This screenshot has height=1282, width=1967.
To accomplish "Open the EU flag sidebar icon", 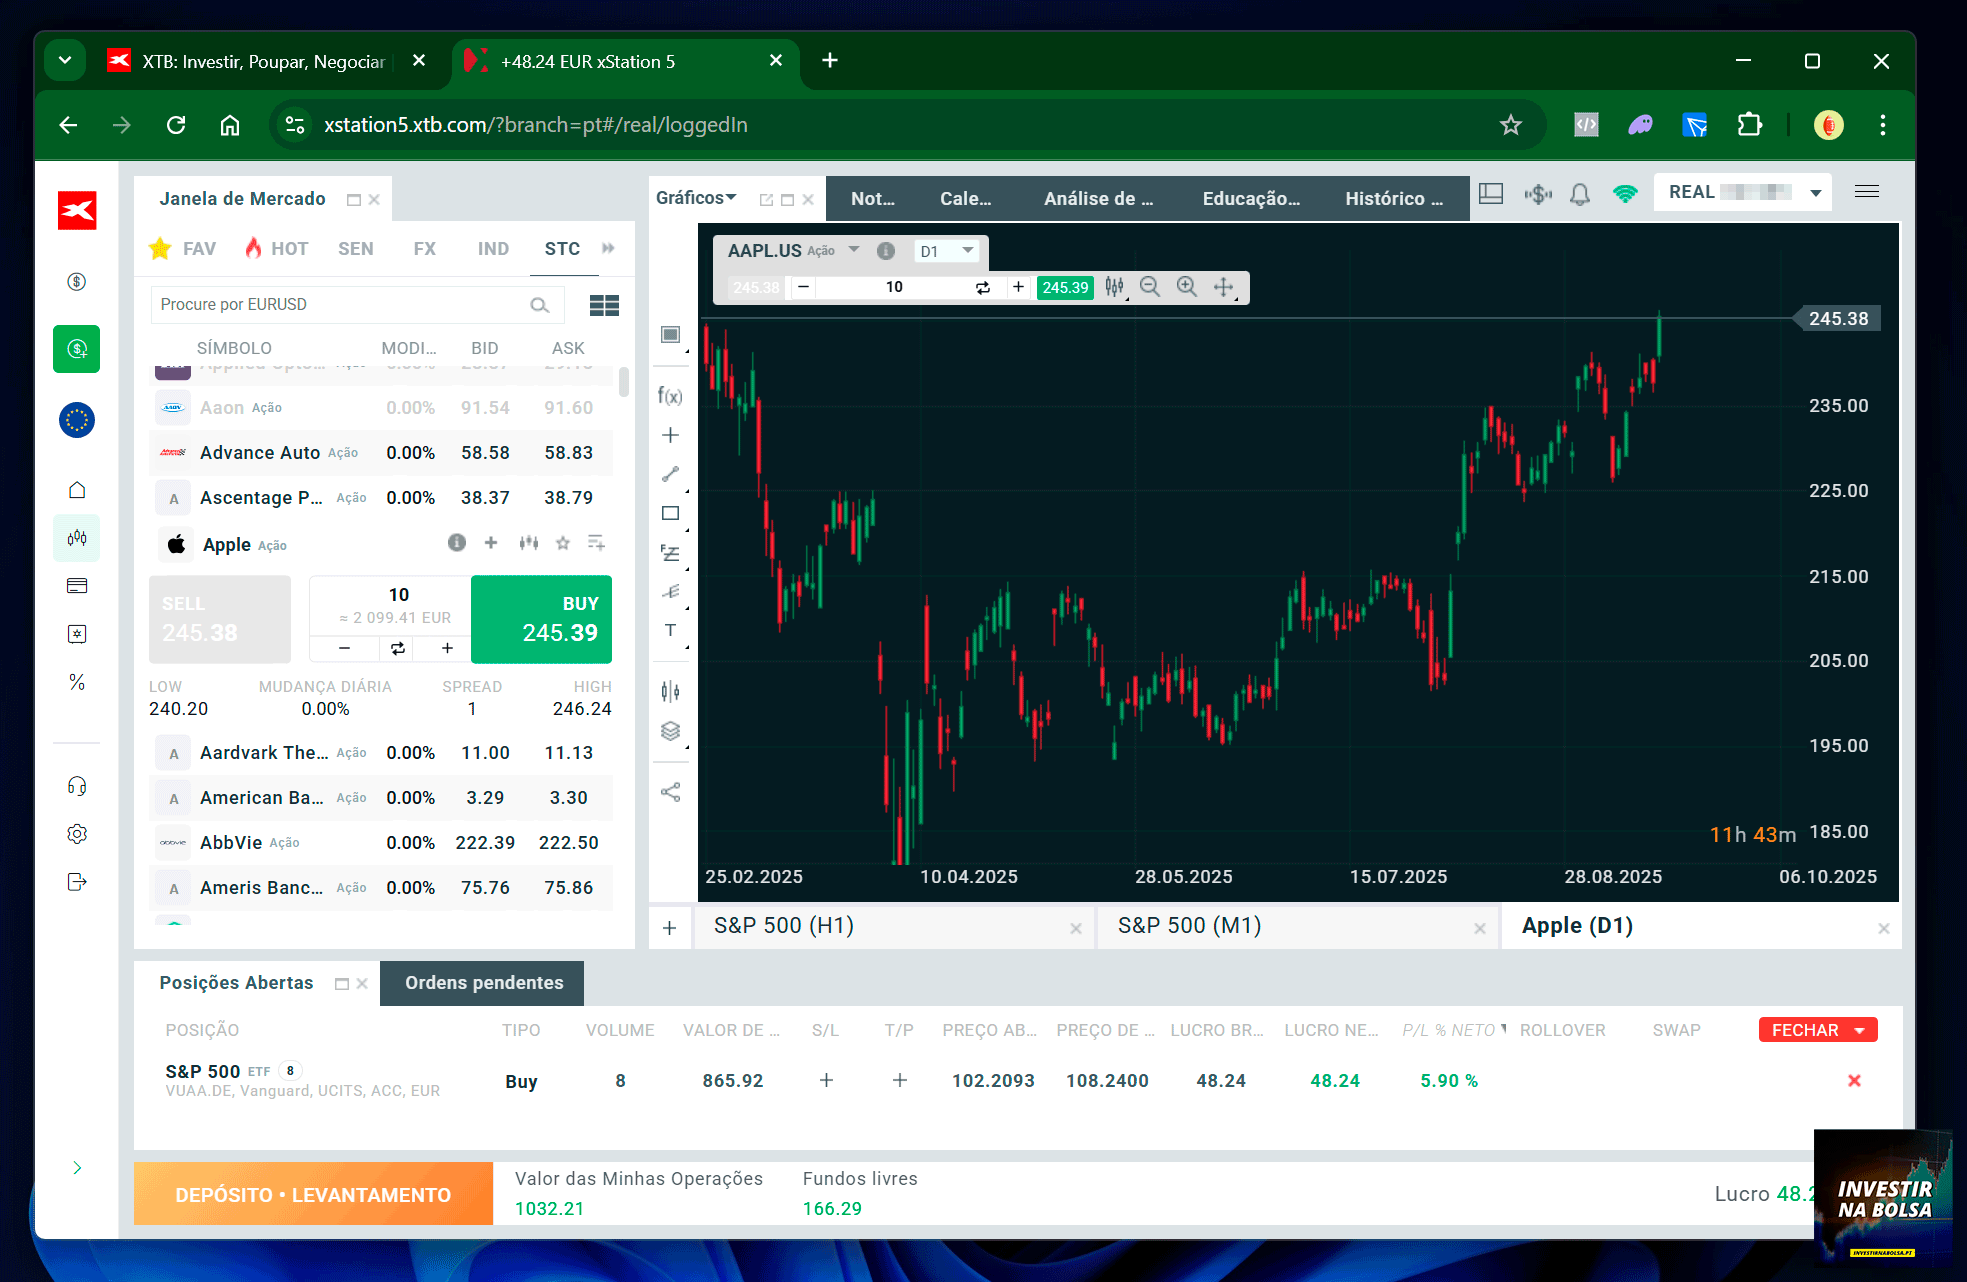I will coord(77,420).
